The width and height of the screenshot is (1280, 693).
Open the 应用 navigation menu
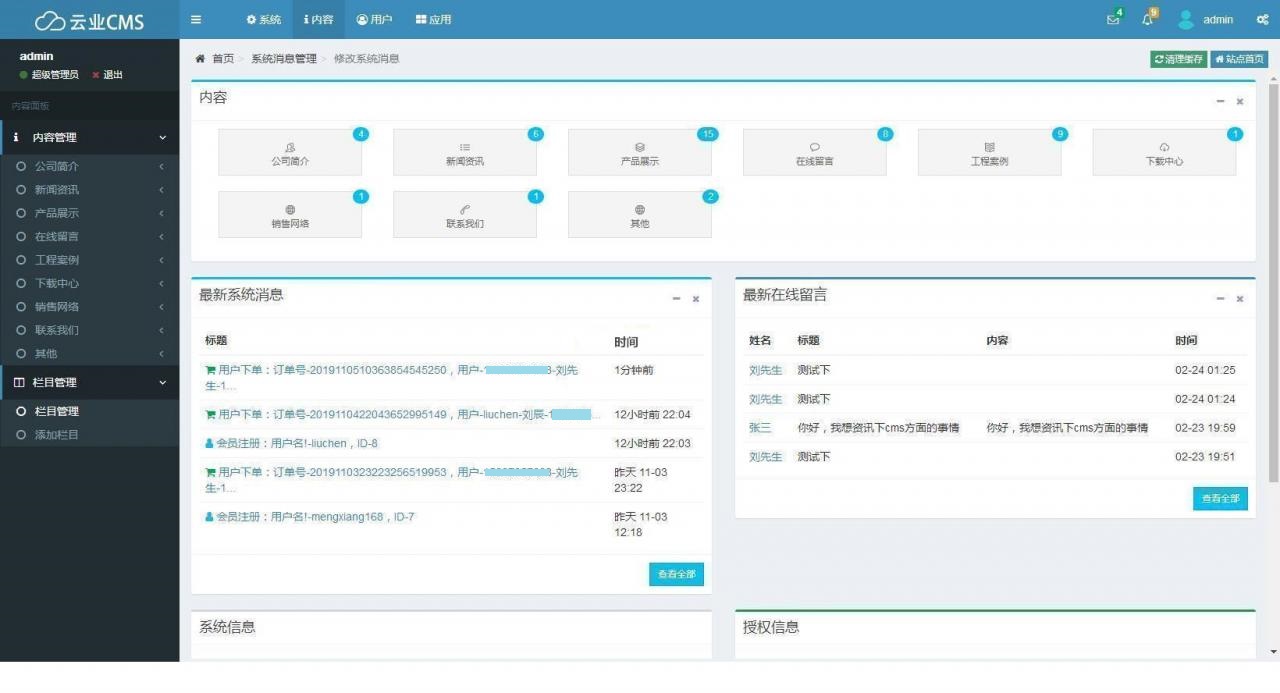[x=433, y=19]
